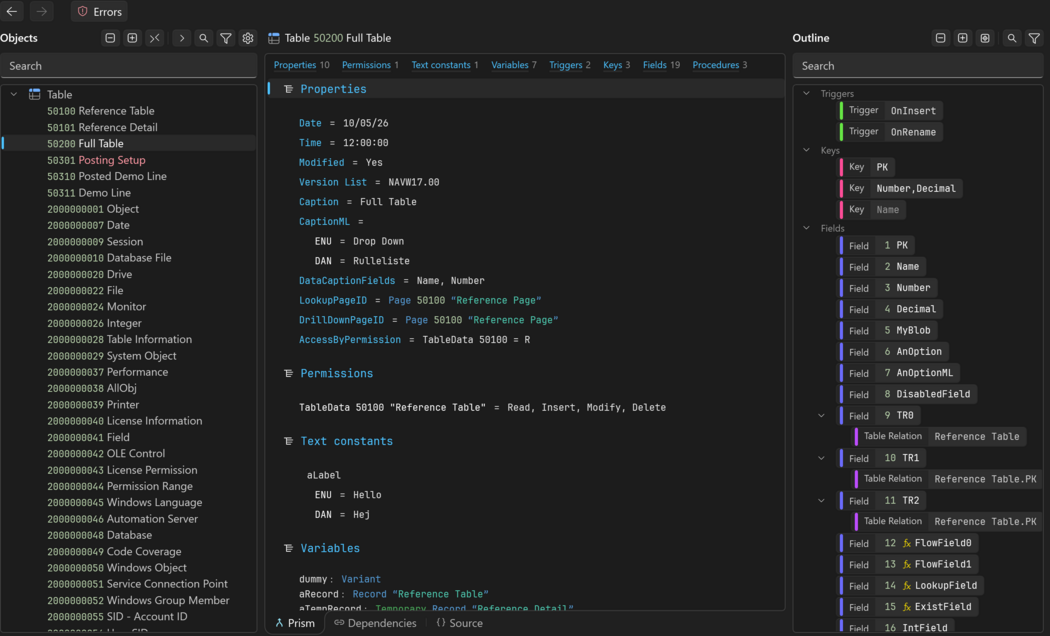Expand all in the Objects panel toolbar

click(133, 38)
